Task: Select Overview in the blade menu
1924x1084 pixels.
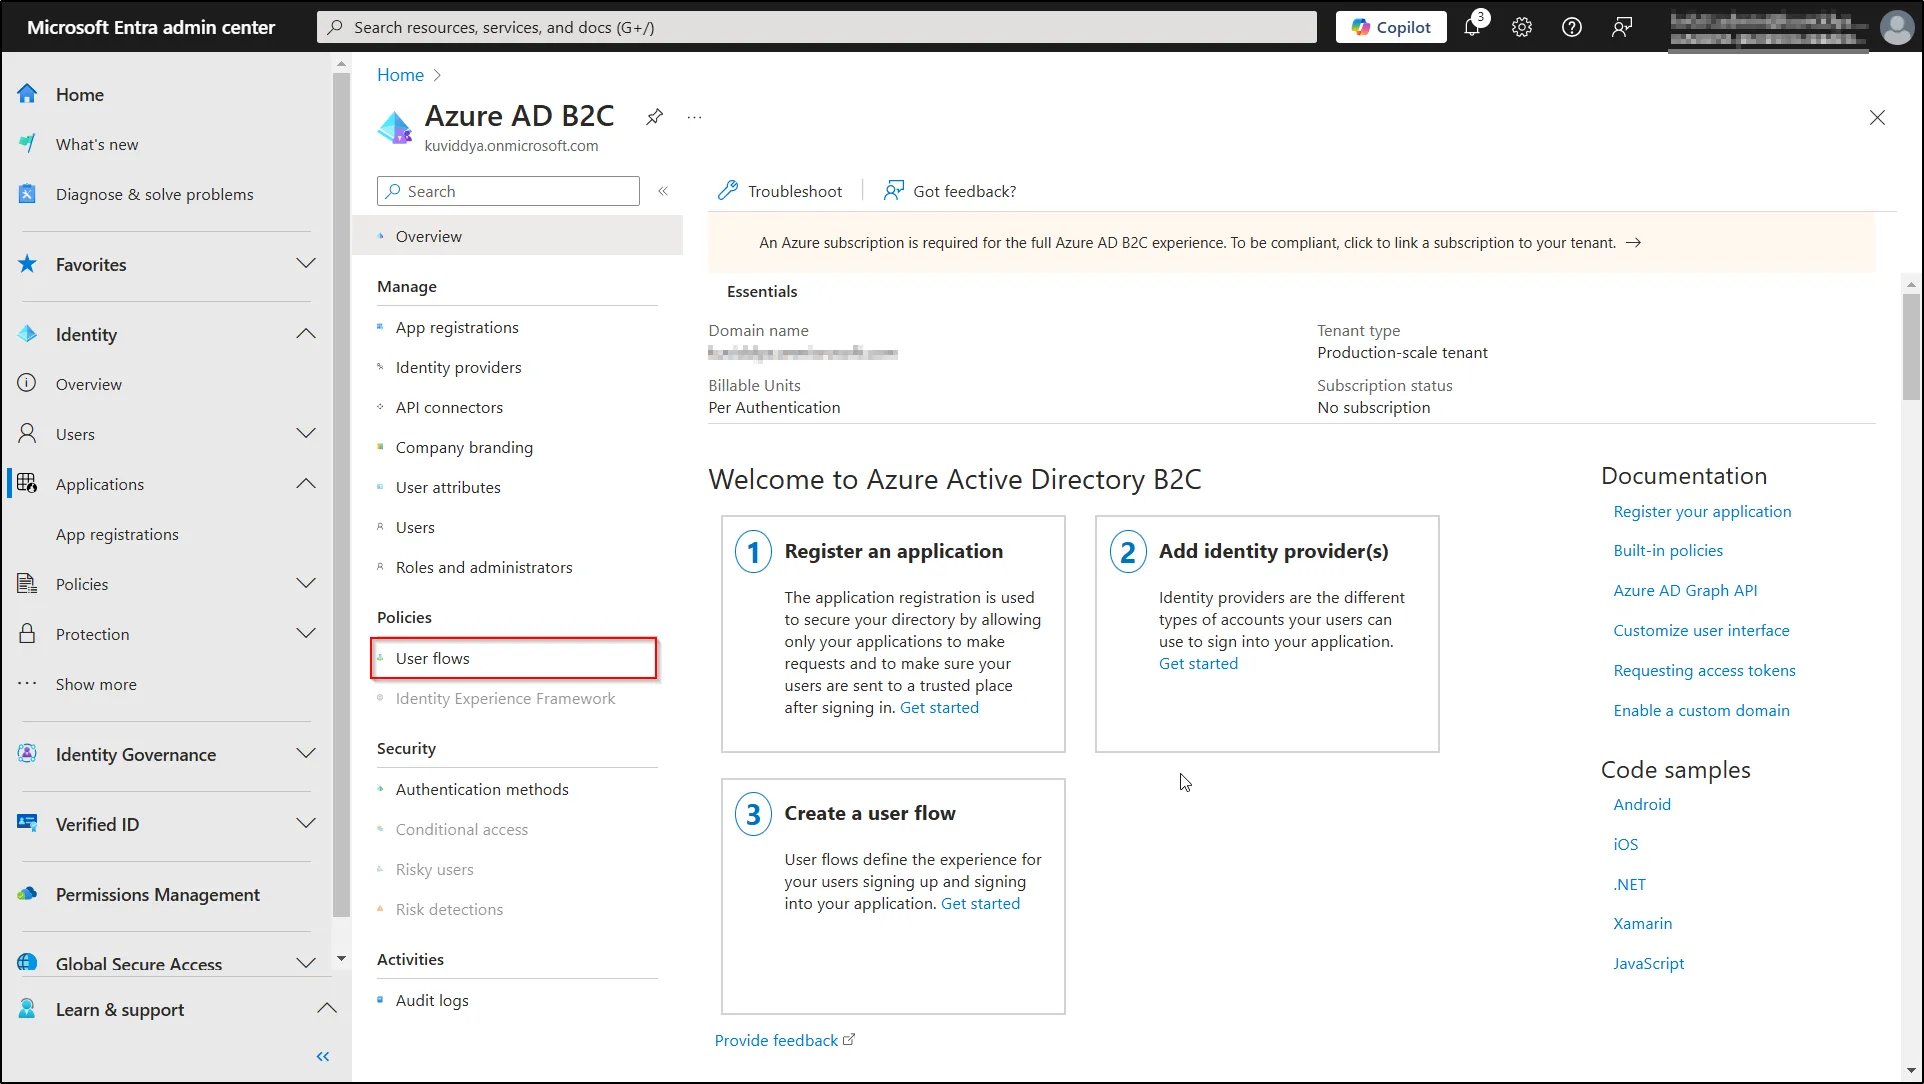Action: [518, 236]
